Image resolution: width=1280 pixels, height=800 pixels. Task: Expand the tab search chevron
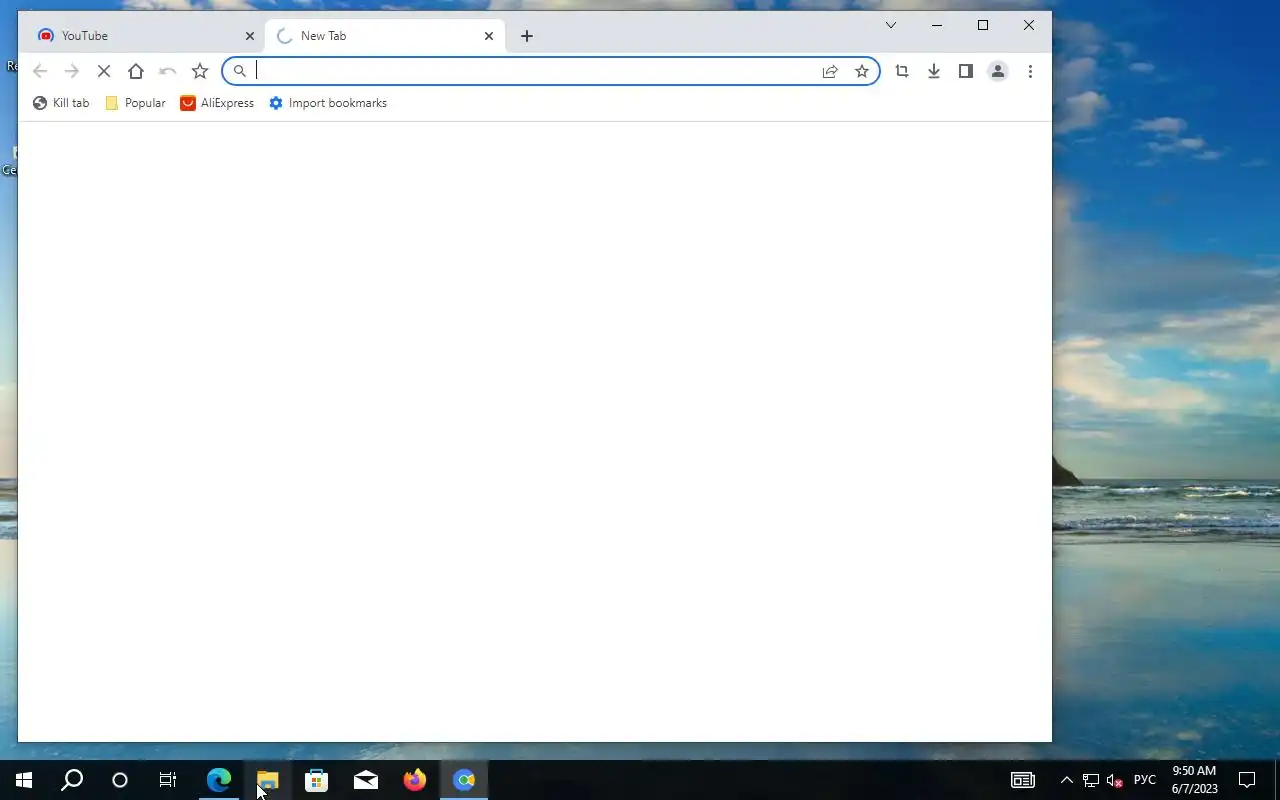click(891, 25)
